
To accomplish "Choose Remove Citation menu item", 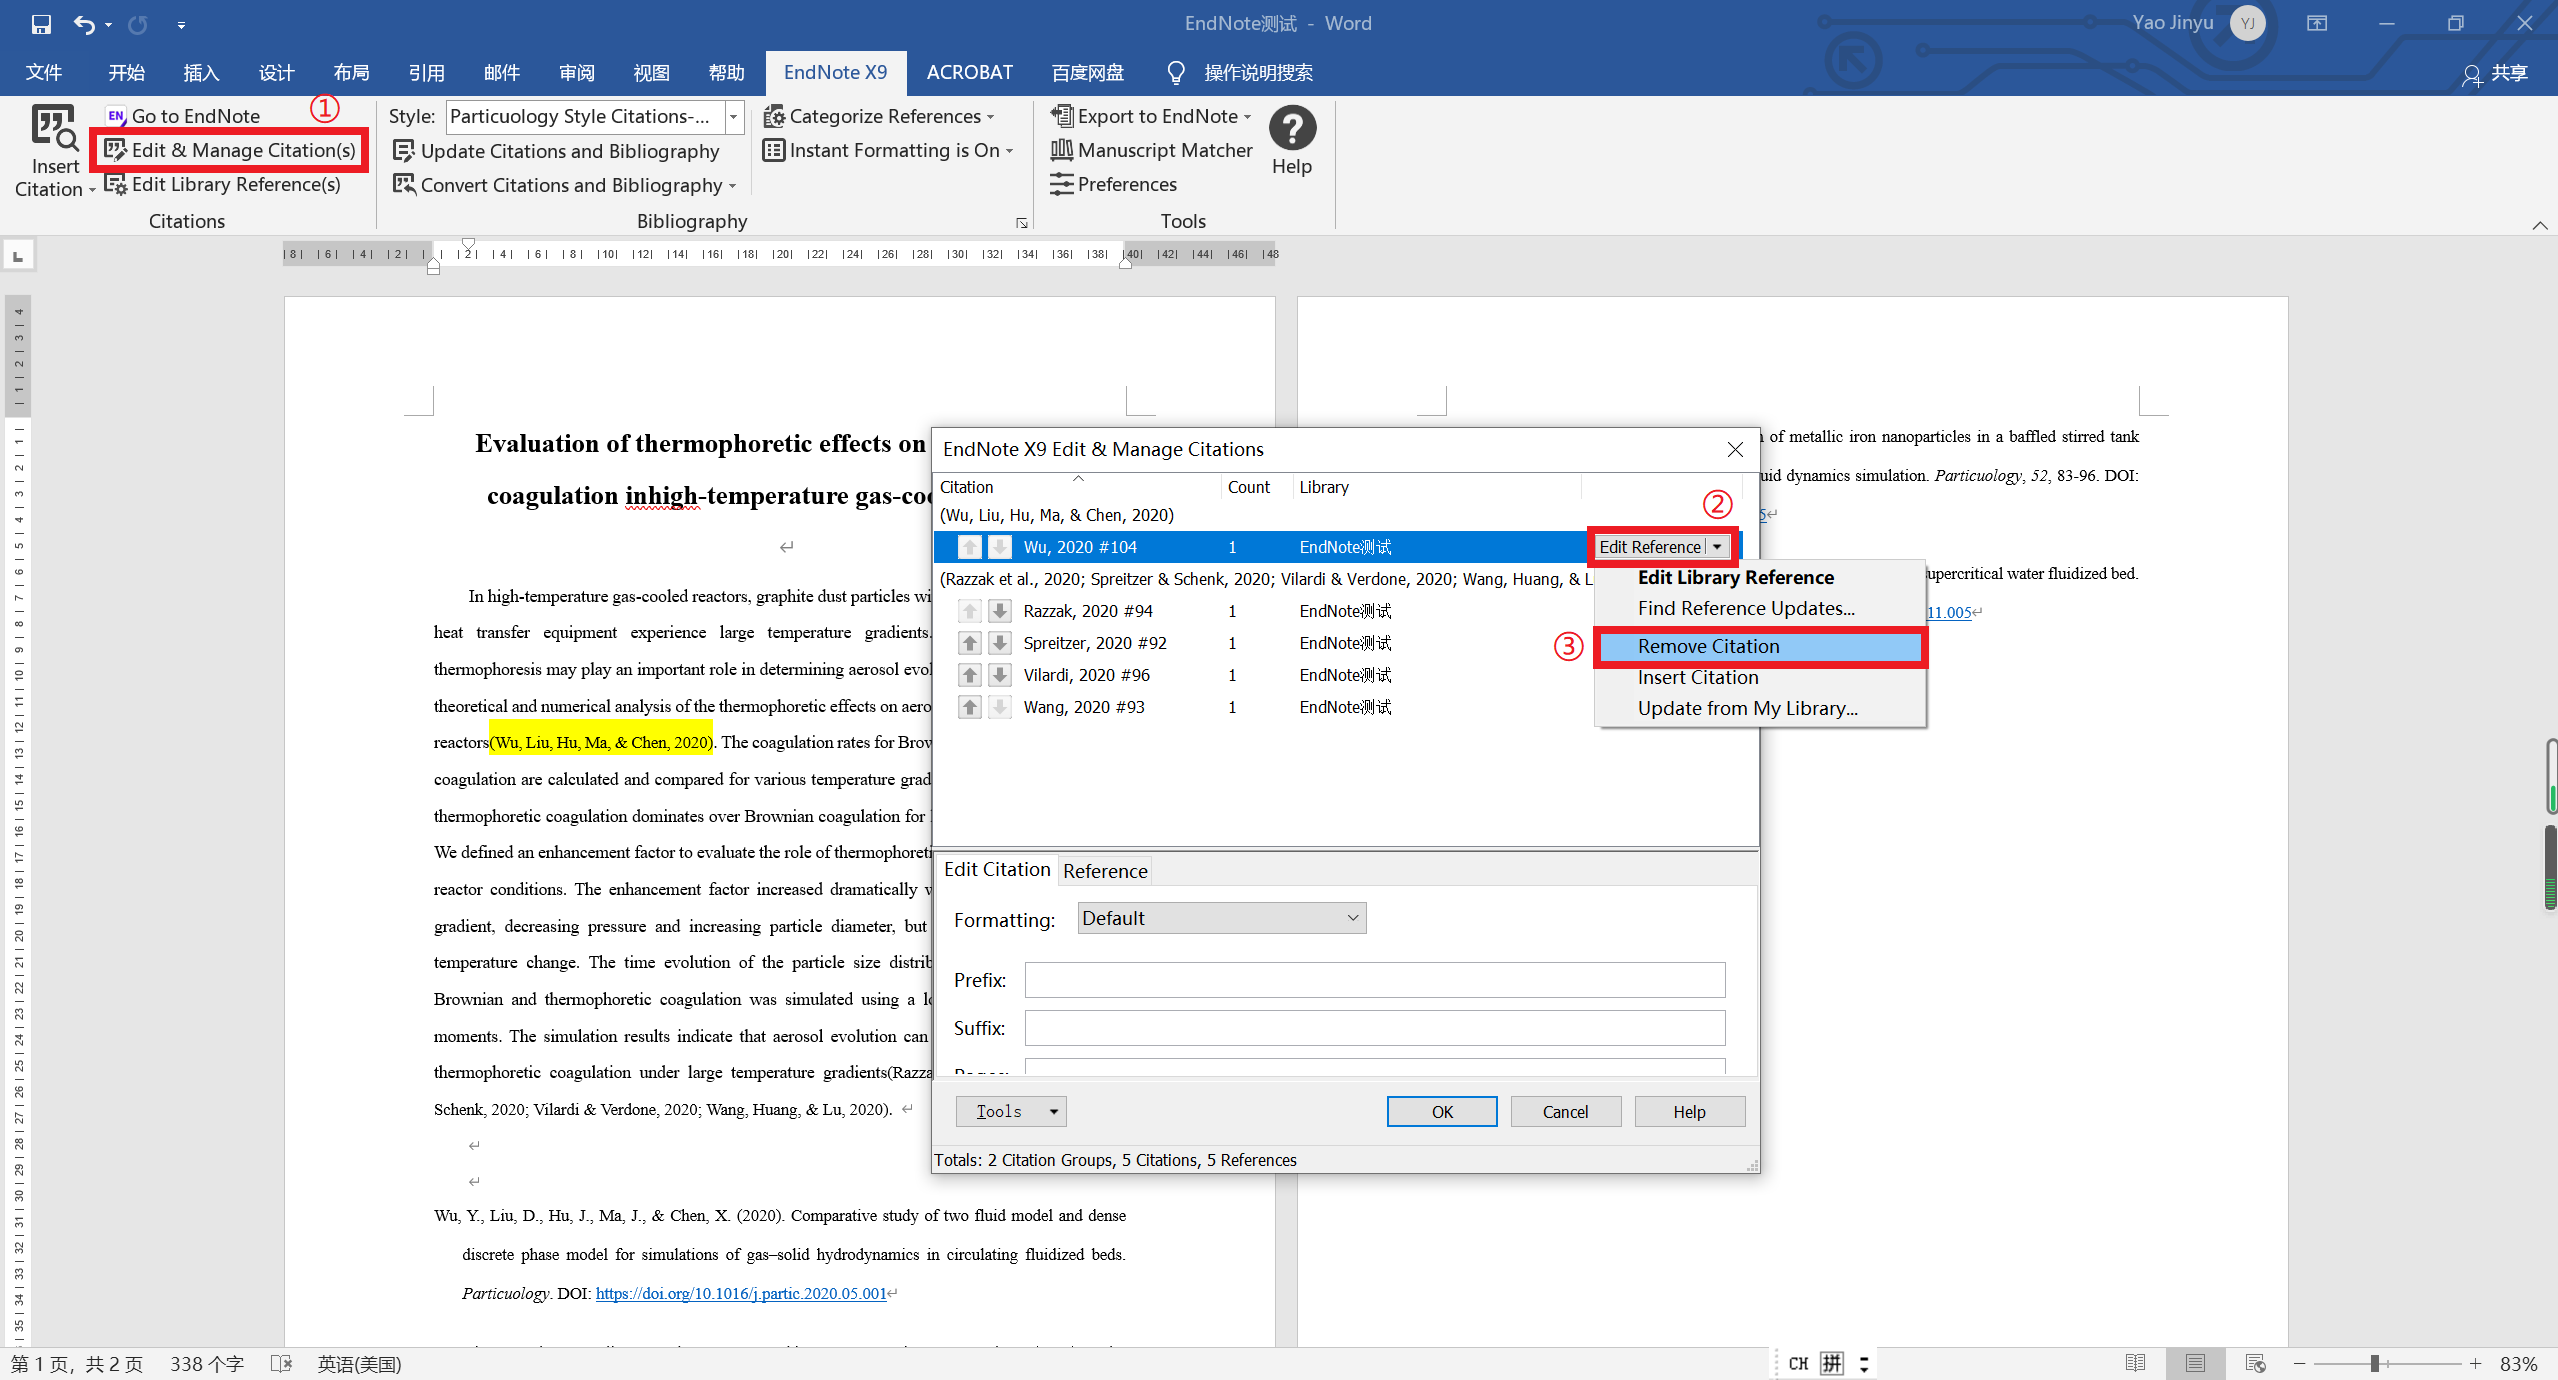I will pyautogui.click(x=1760, y=646).
